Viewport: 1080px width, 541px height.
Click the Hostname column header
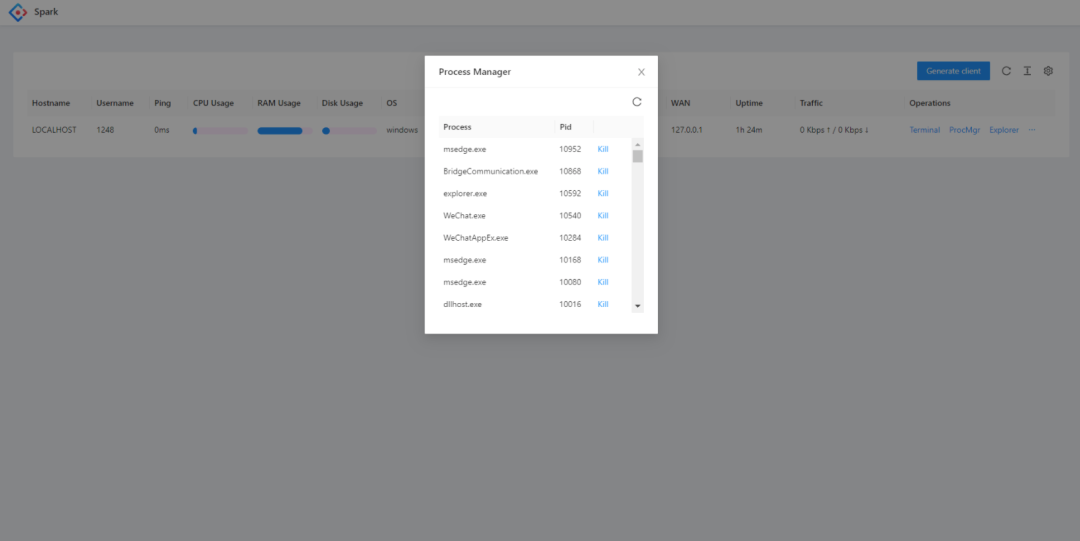[51, 103]
